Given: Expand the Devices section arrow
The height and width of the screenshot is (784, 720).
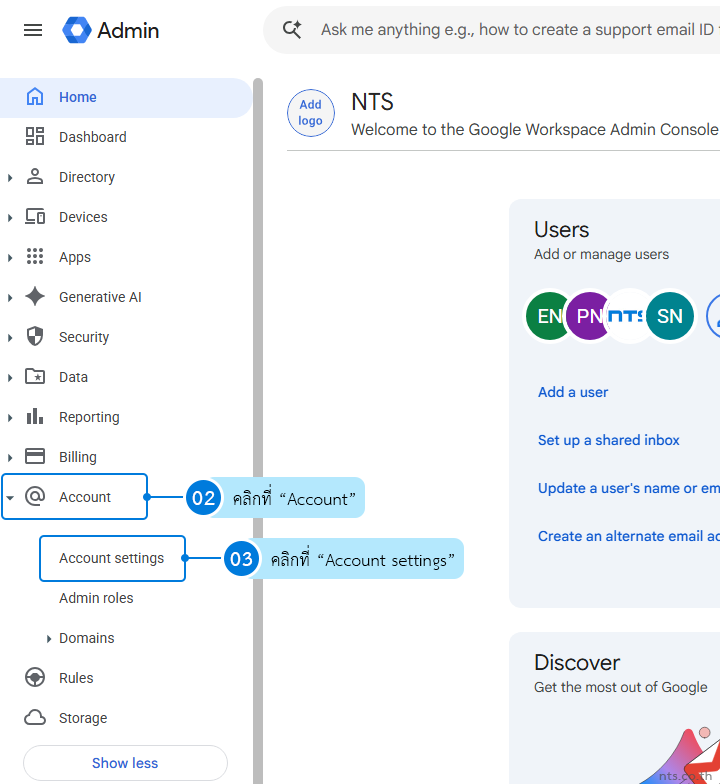Looking at the screenshot, I should point(10,218).
